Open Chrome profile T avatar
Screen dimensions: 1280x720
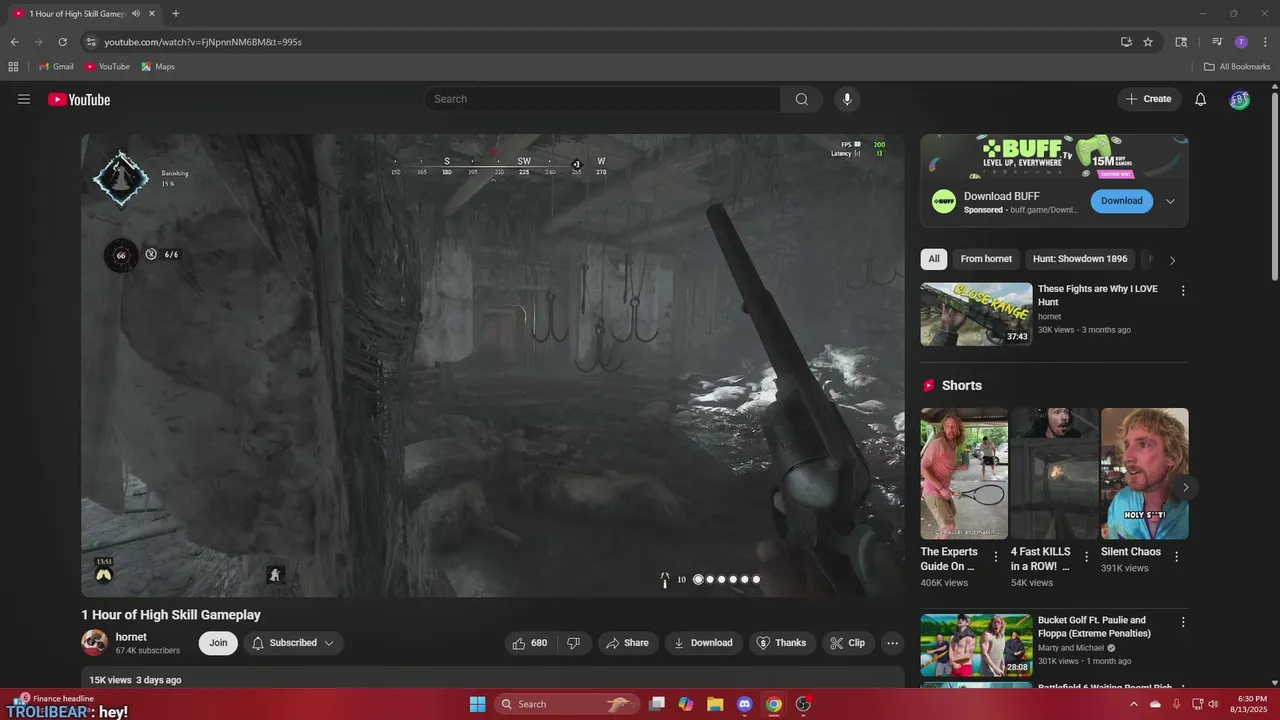tap(1241, 42)
